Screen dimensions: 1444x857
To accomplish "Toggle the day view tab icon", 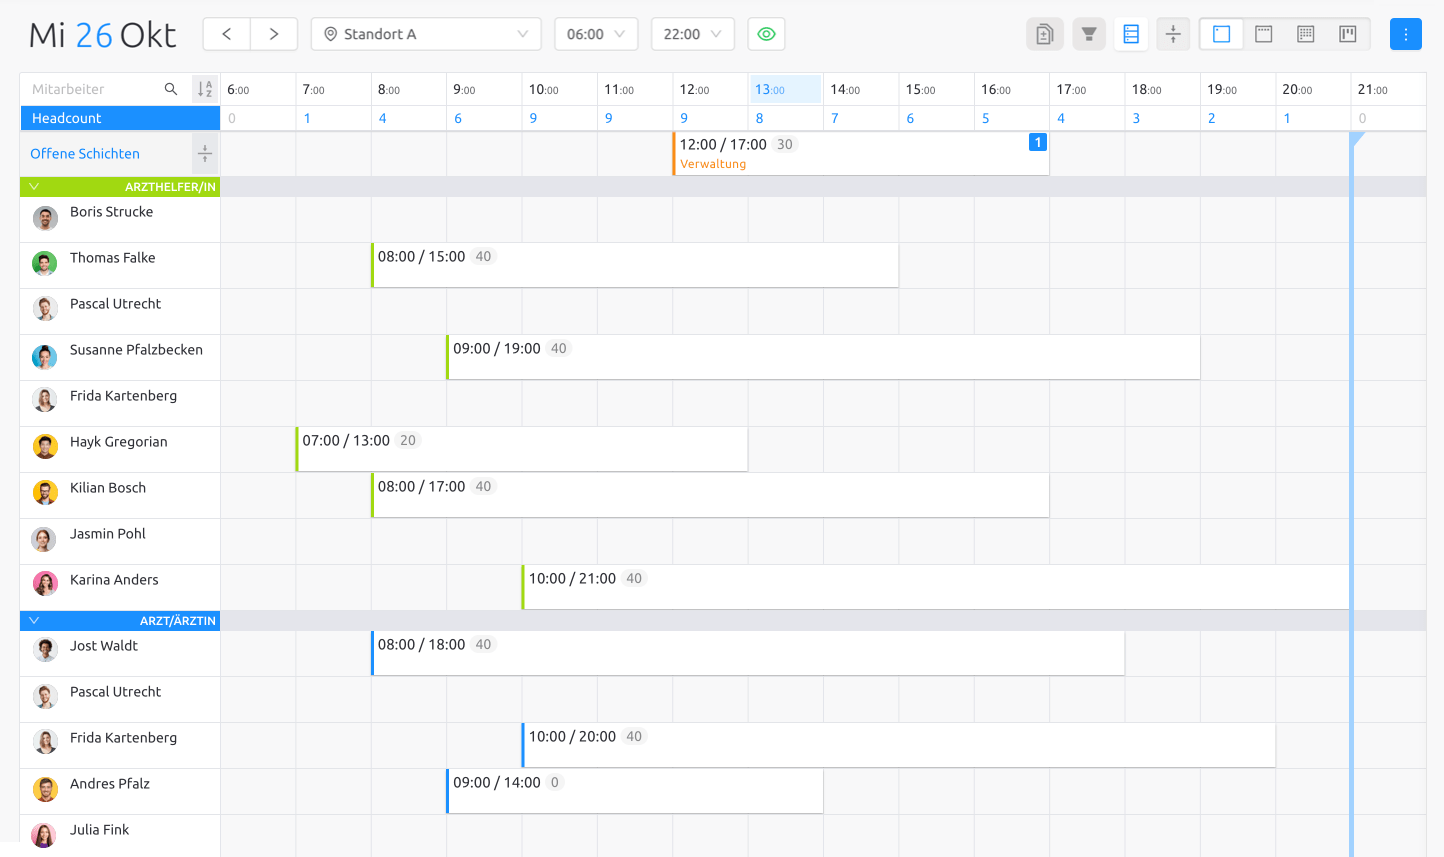I will tap(1221, 33).
